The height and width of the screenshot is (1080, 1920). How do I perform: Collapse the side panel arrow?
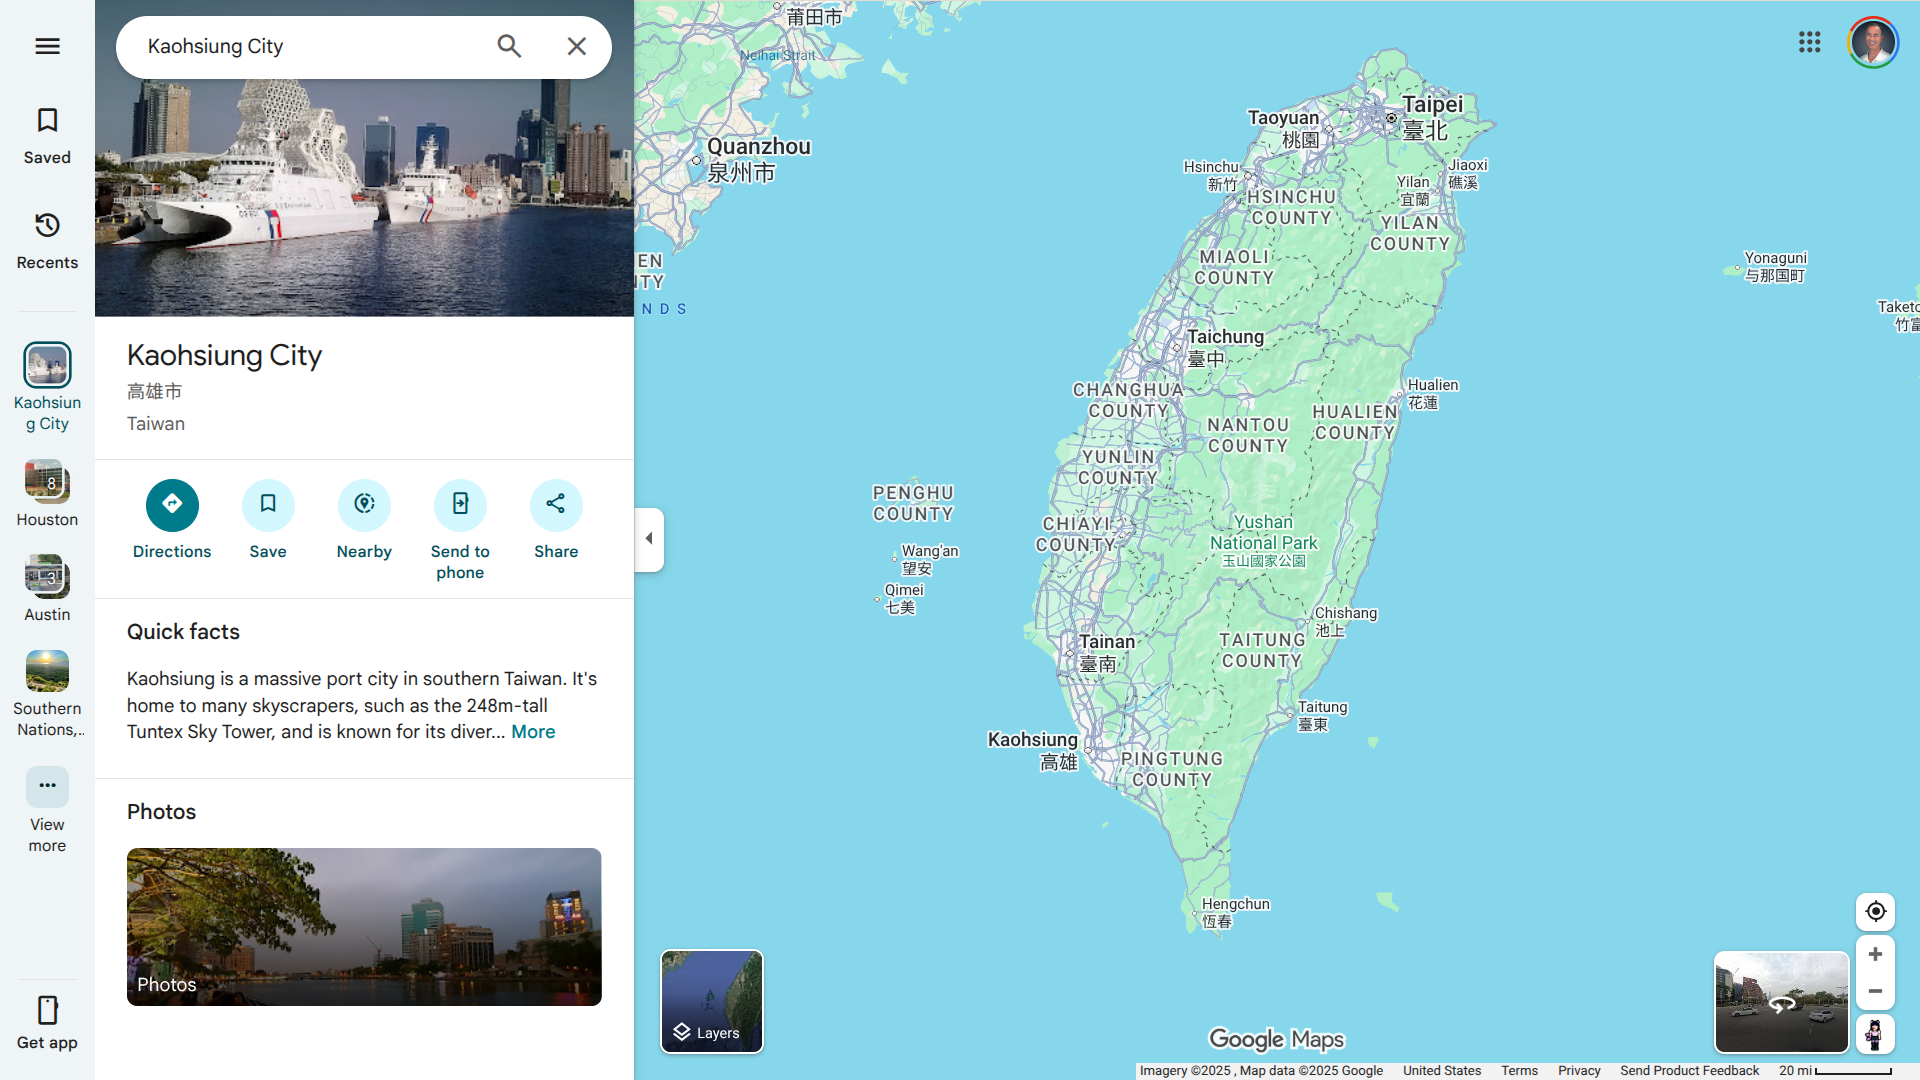(x=649, y=539)
